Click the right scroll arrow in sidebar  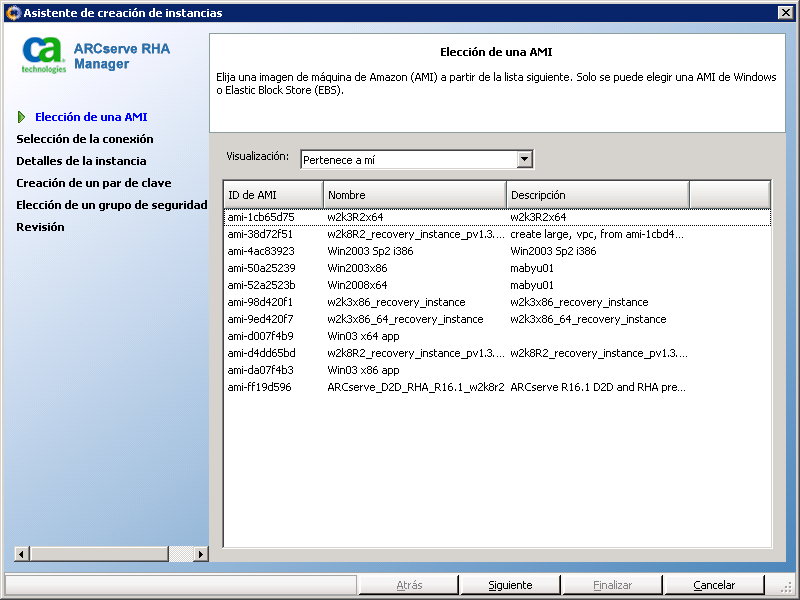[x=200, y=554]
